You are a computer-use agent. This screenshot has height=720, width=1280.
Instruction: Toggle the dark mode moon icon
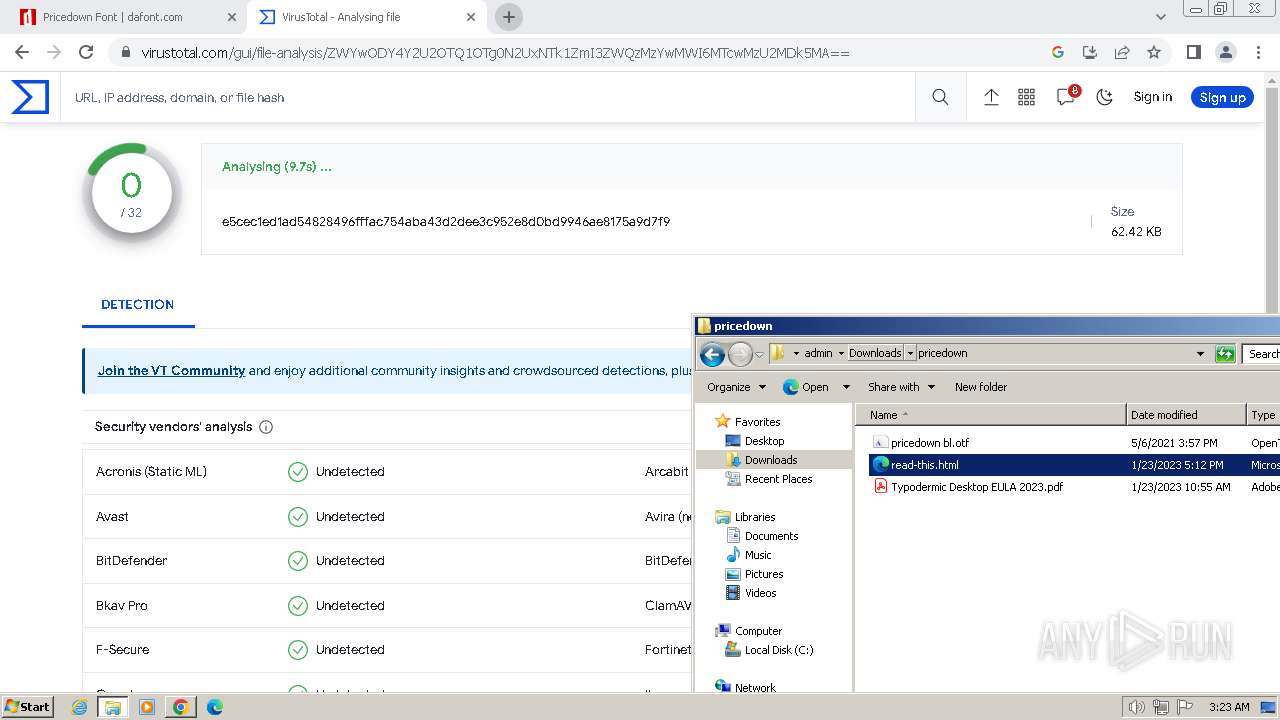pyautogui.click(x=1104, y=97)
